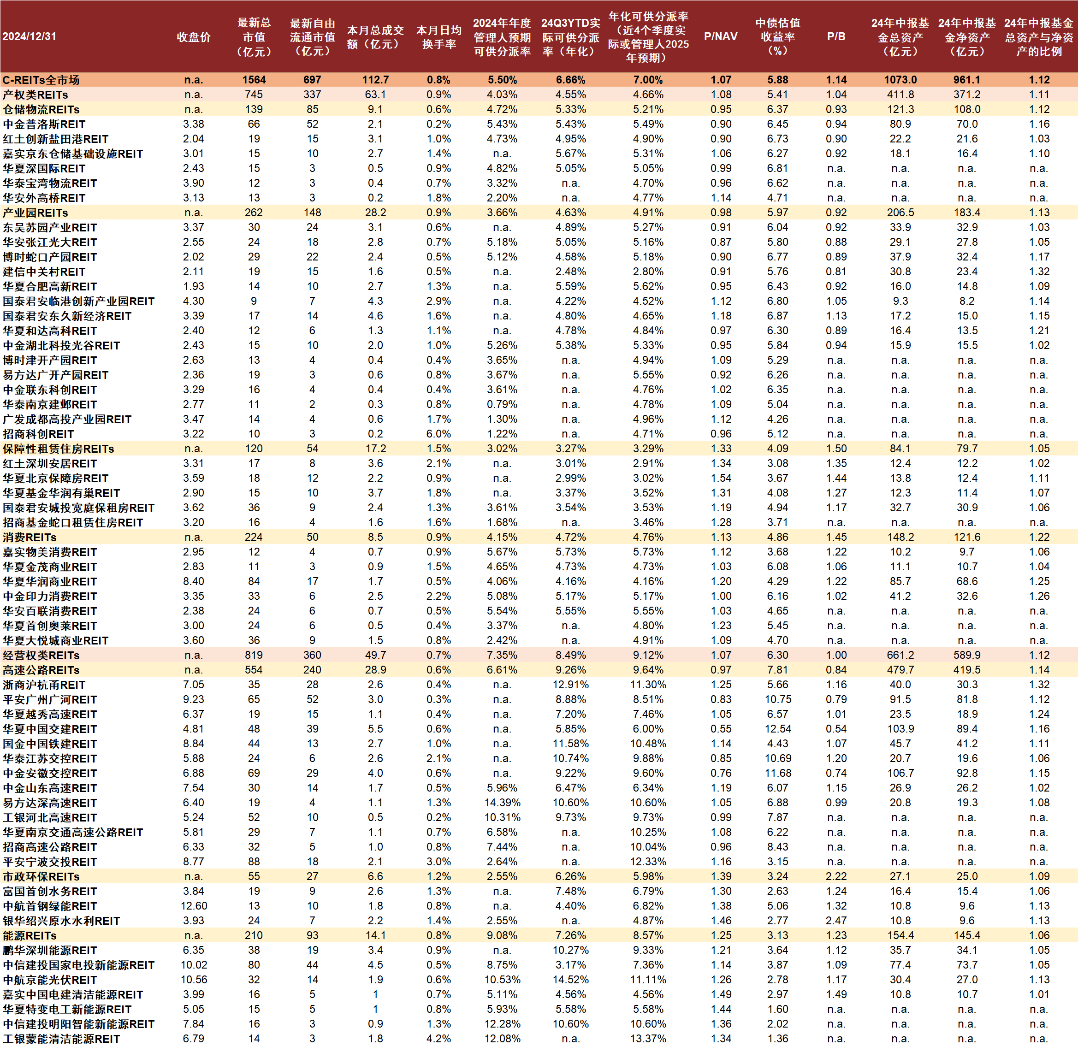Click the 年化可供分派率 column header
This screenshot has height=1046, width=1078.
(x=648, y=37)
